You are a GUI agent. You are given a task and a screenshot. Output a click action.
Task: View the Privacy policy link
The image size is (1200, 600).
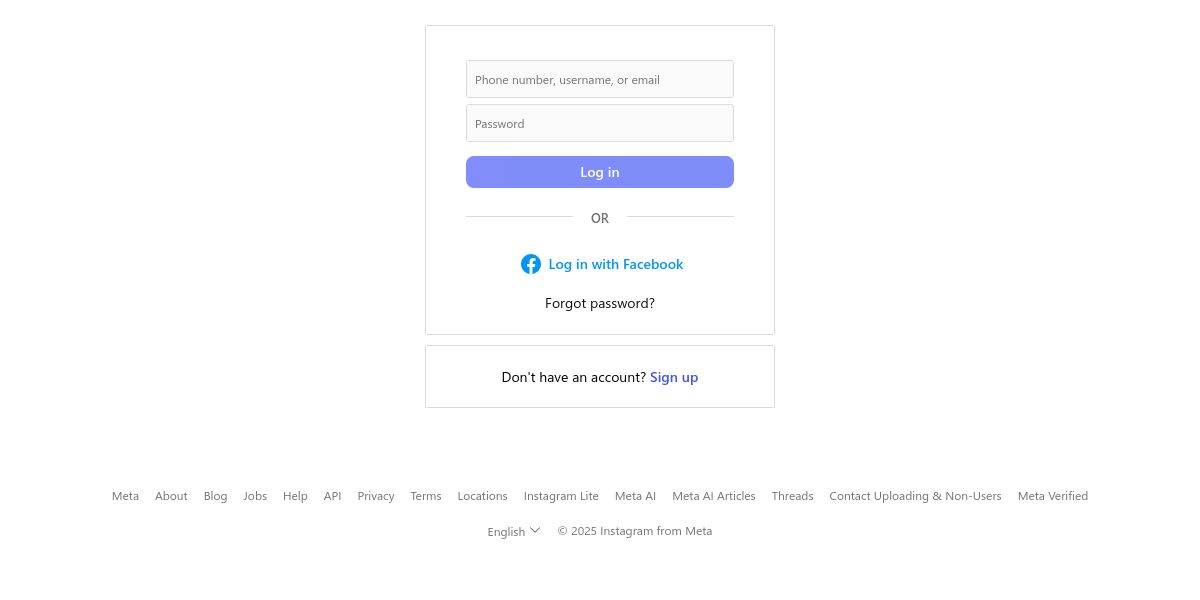tap(376, 496)
